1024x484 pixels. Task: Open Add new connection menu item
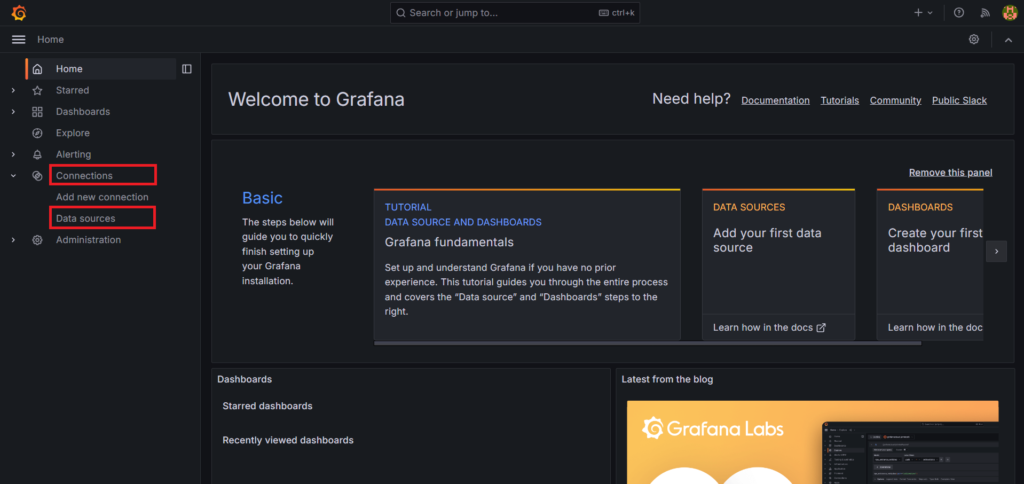pyautogui.click(x=102, y=197)
